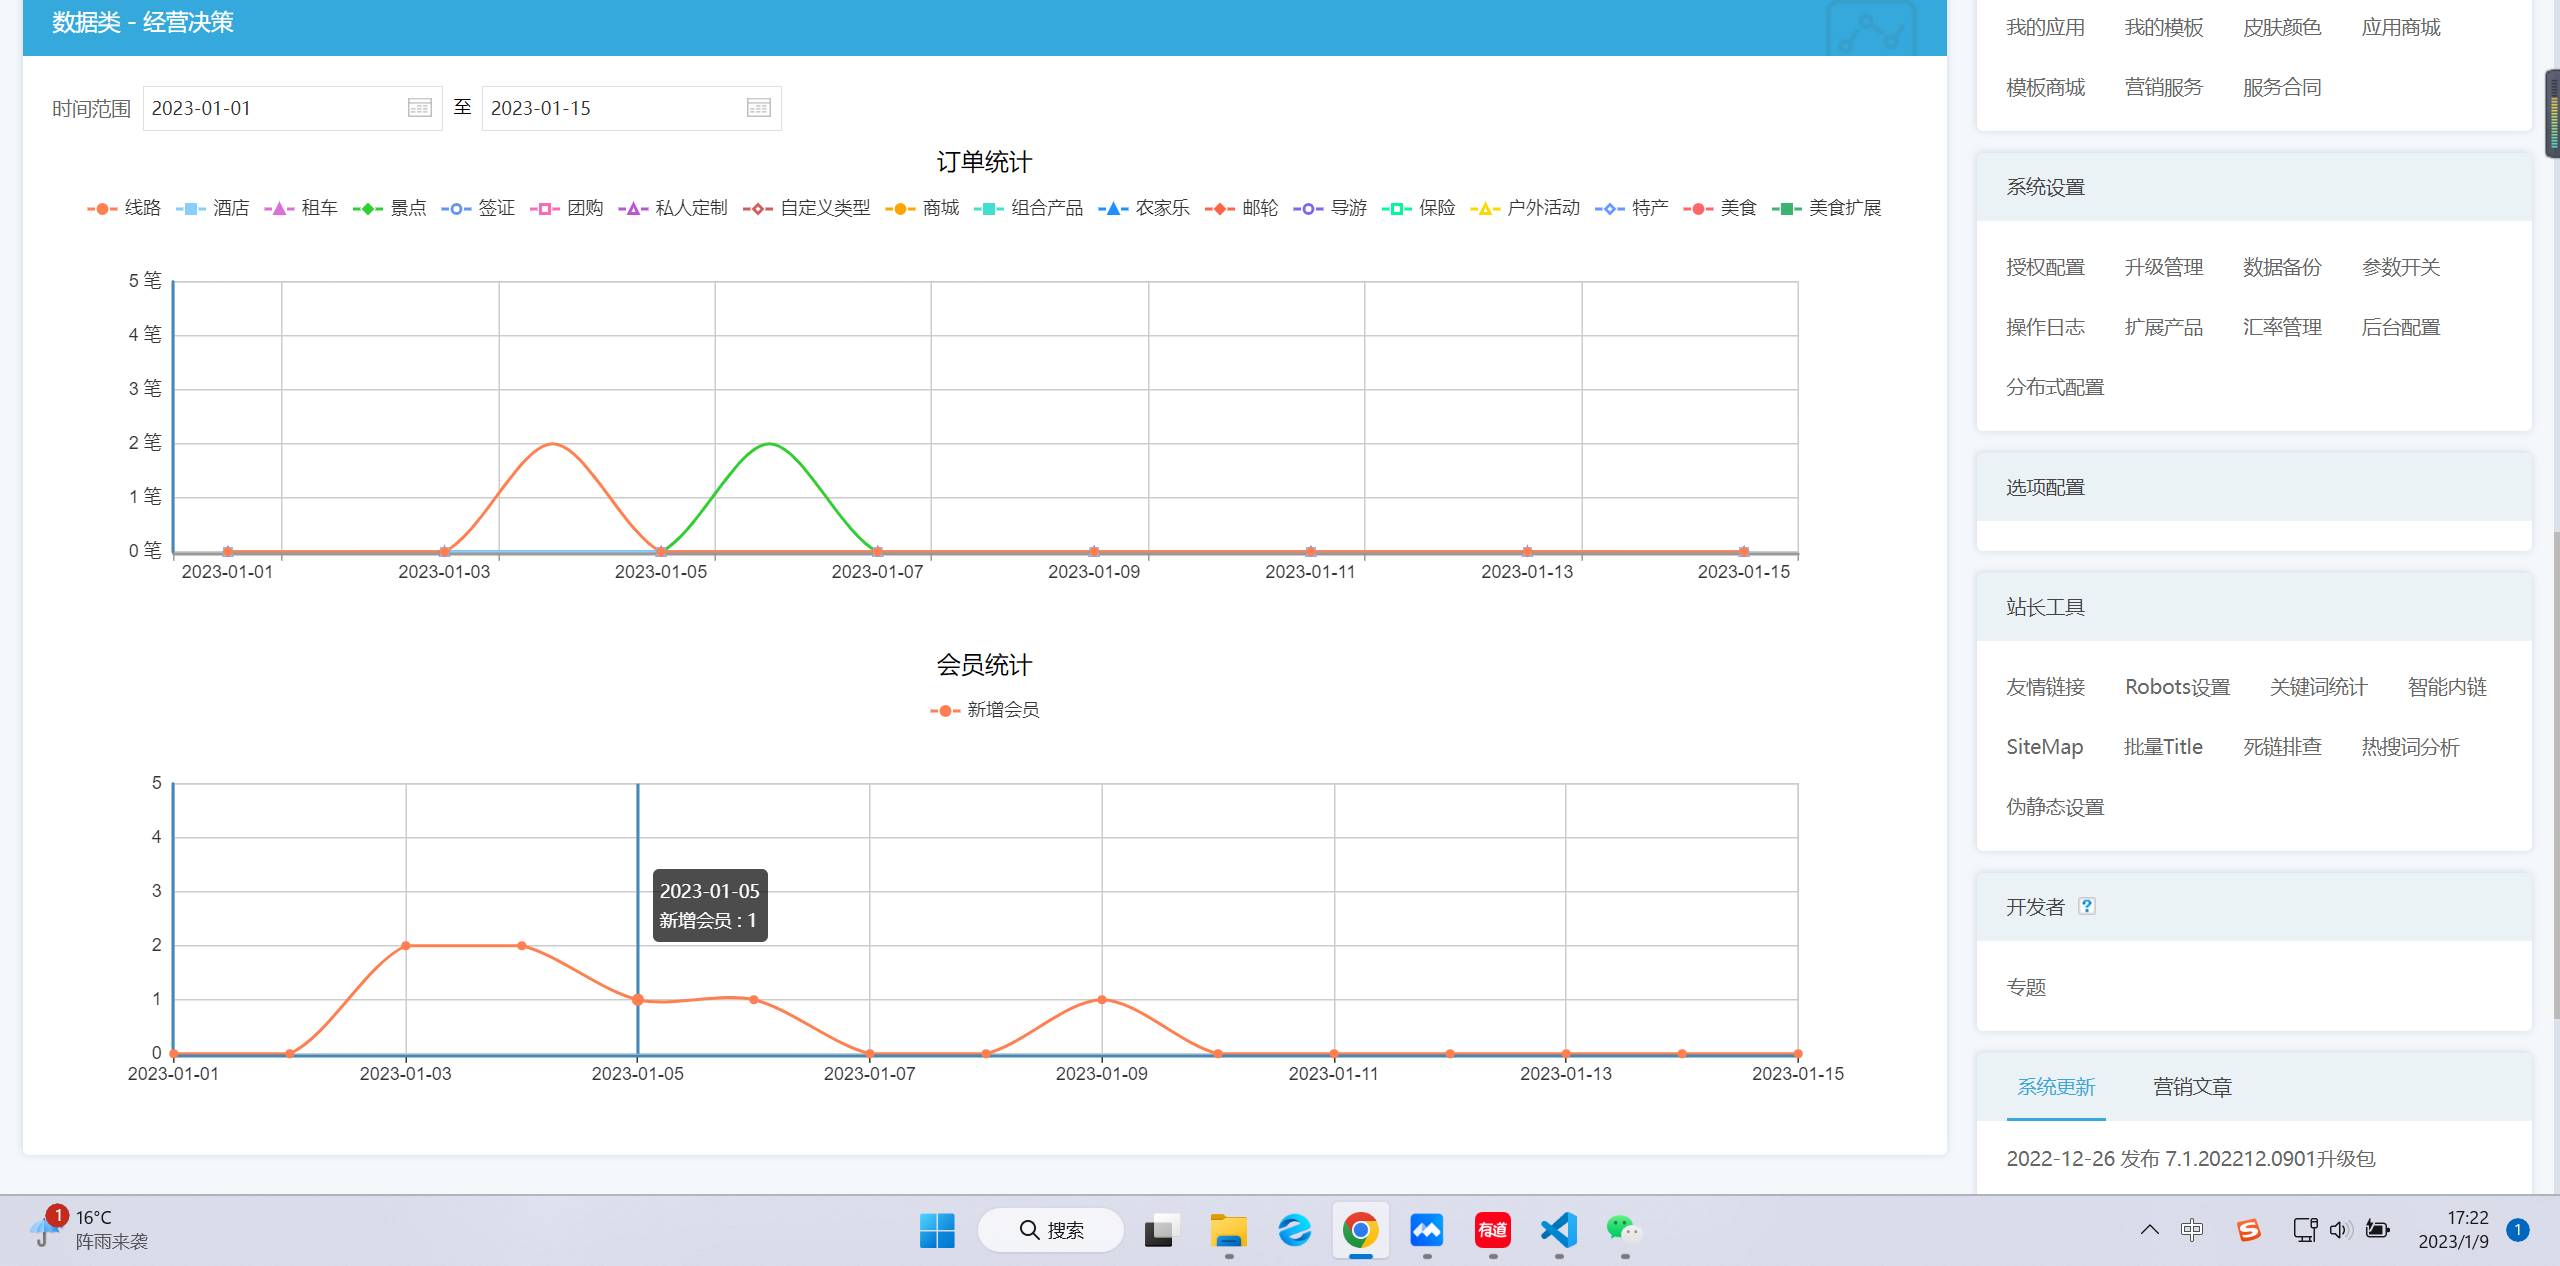The width and height of the screenshot is (2560, 1266).
Task: Click the end date field 2023-01-15
Action: 631,108
